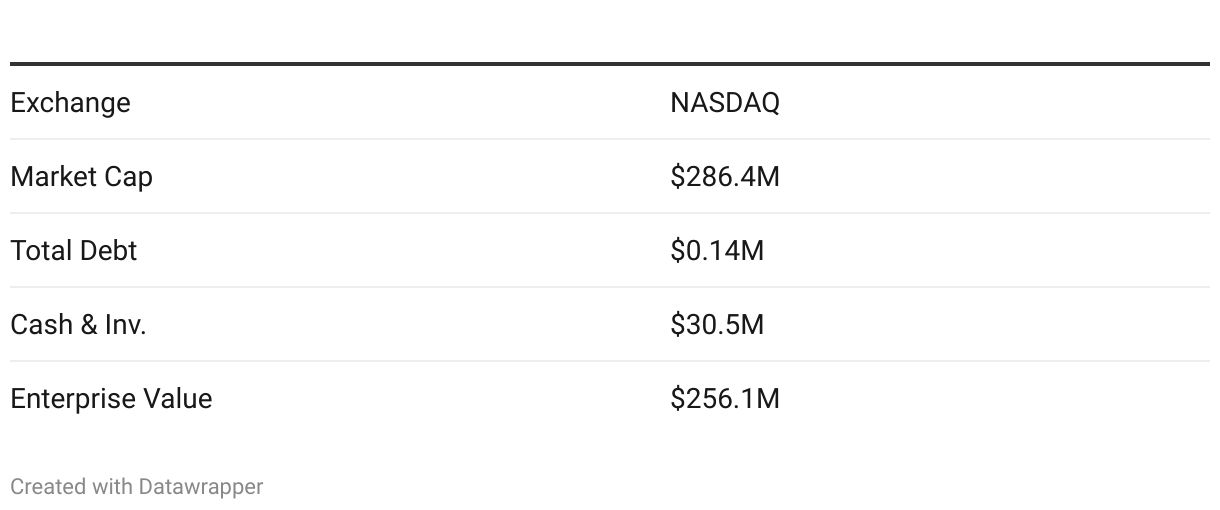Select the $286.4M market cap value
This screenshot has height=510, width=1220.
click(724, 177)
